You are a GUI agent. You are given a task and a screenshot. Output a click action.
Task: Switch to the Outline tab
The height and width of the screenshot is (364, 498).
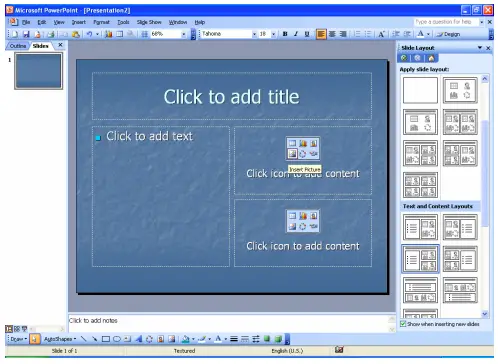point(17,46)
